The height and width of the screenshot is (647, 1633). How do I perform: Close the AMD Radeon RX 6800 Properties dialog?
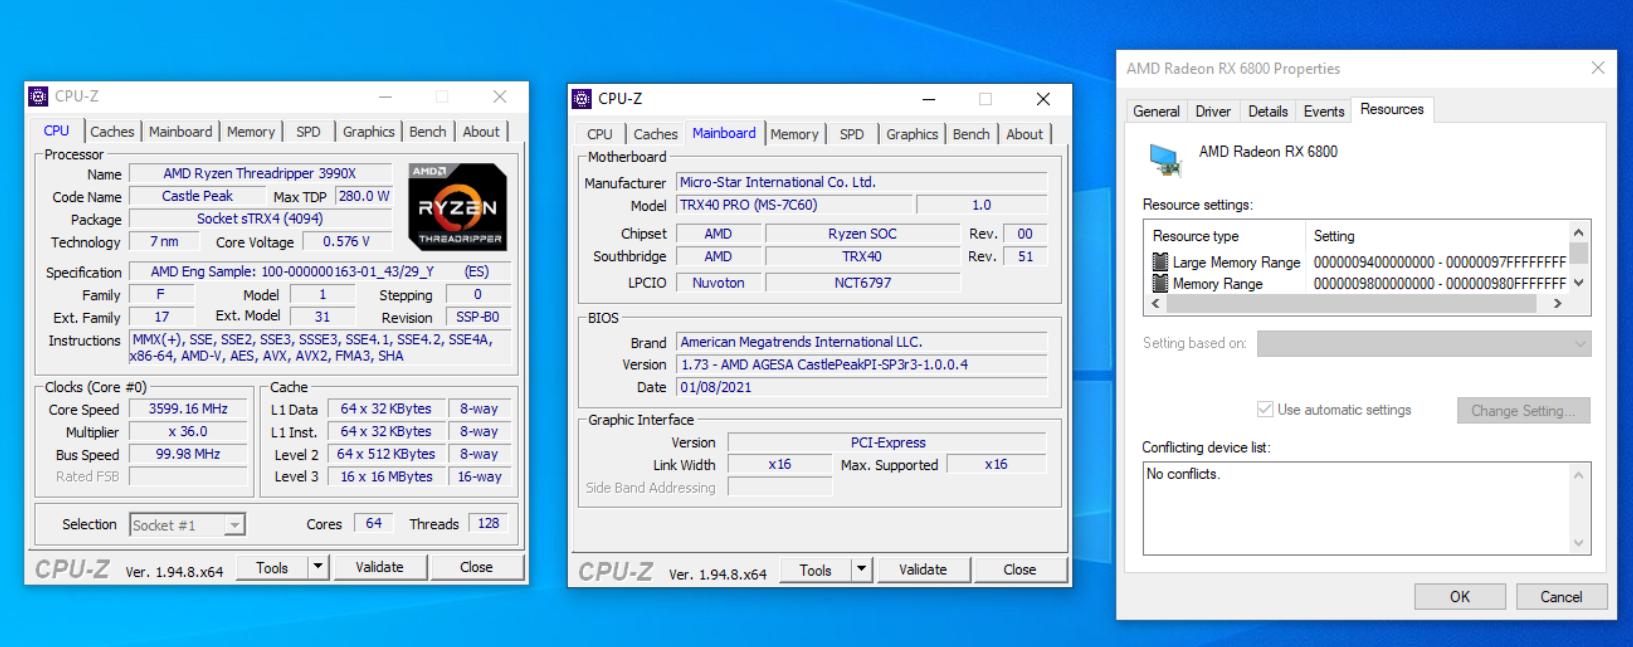(1597, 68)
